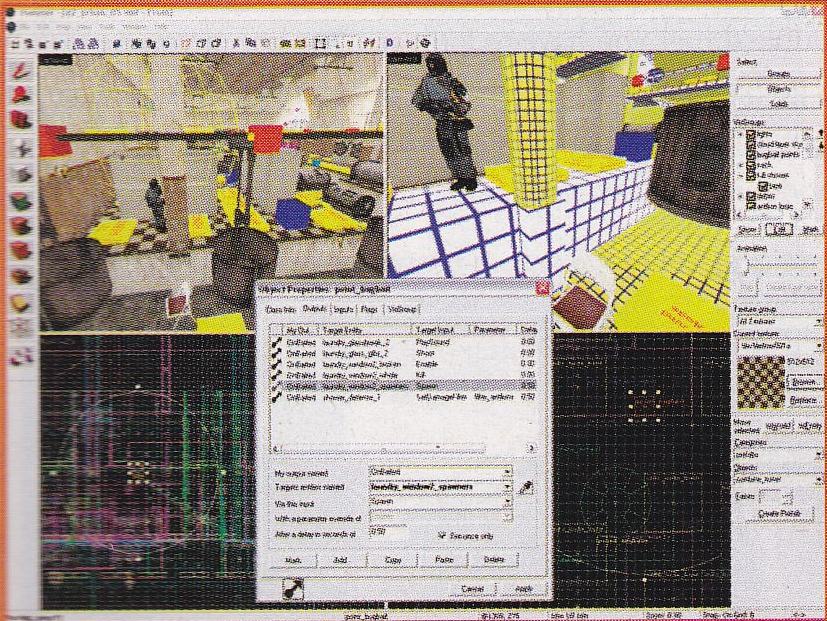Viewport: 827px width, 621px height.
Task: Select the Apply Decals tool
Action: (x=21, y=251)
